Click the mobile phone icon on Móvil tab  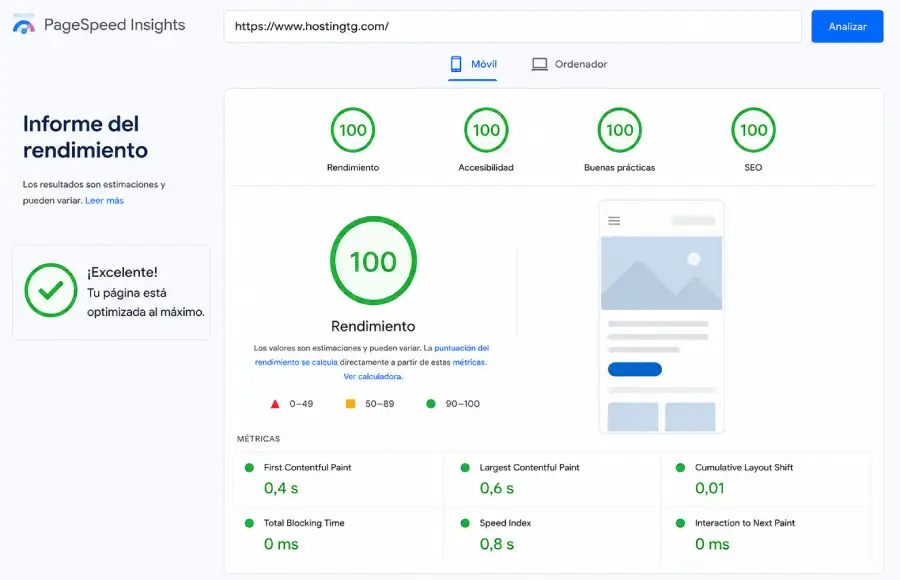coord(456,64)
